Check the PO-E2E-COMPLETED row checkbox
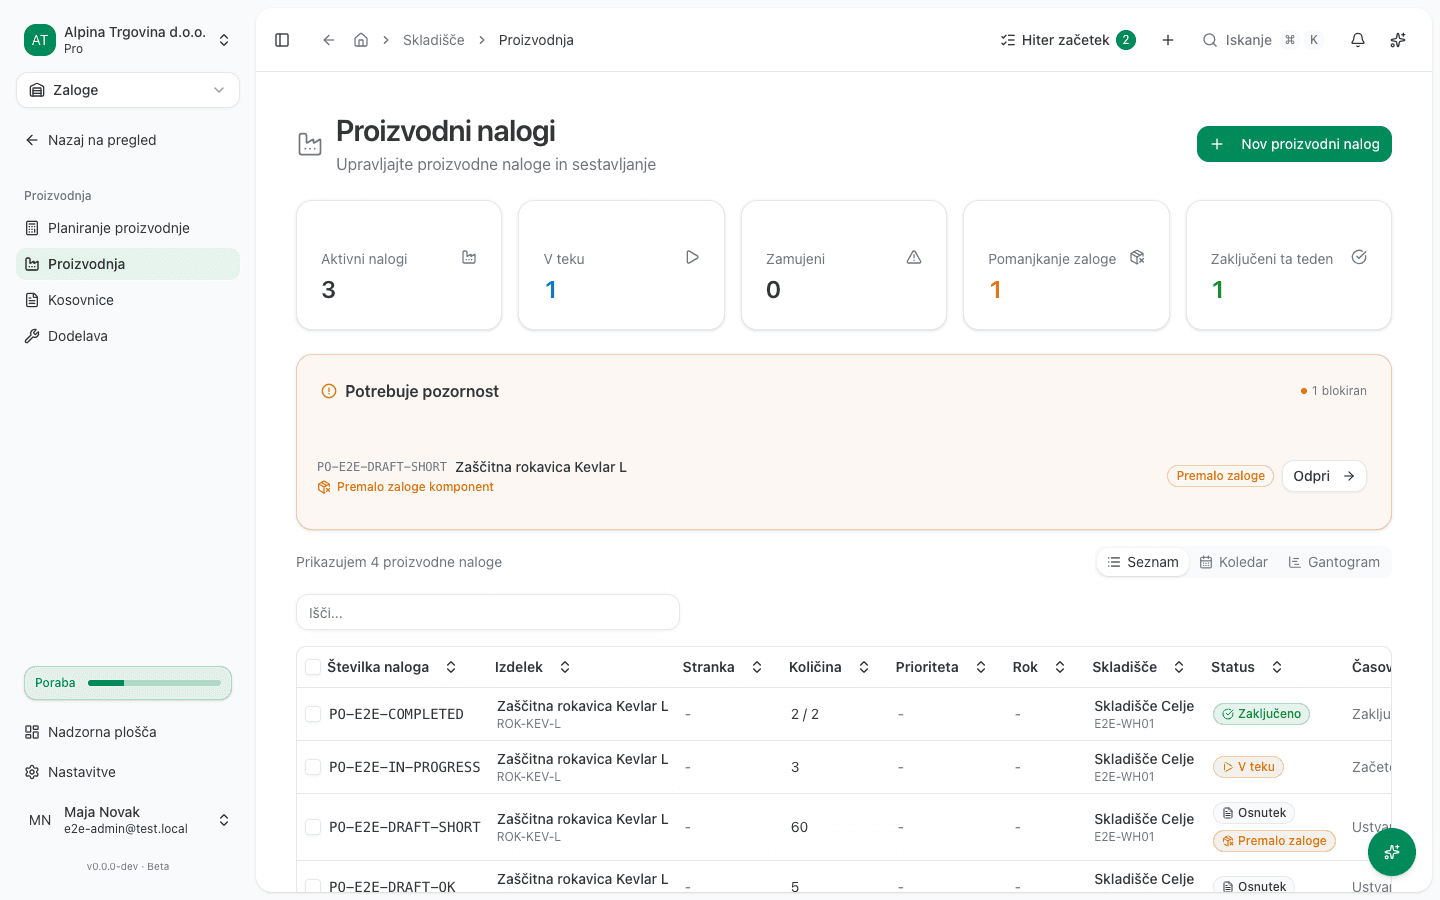 tap(313, 714)
